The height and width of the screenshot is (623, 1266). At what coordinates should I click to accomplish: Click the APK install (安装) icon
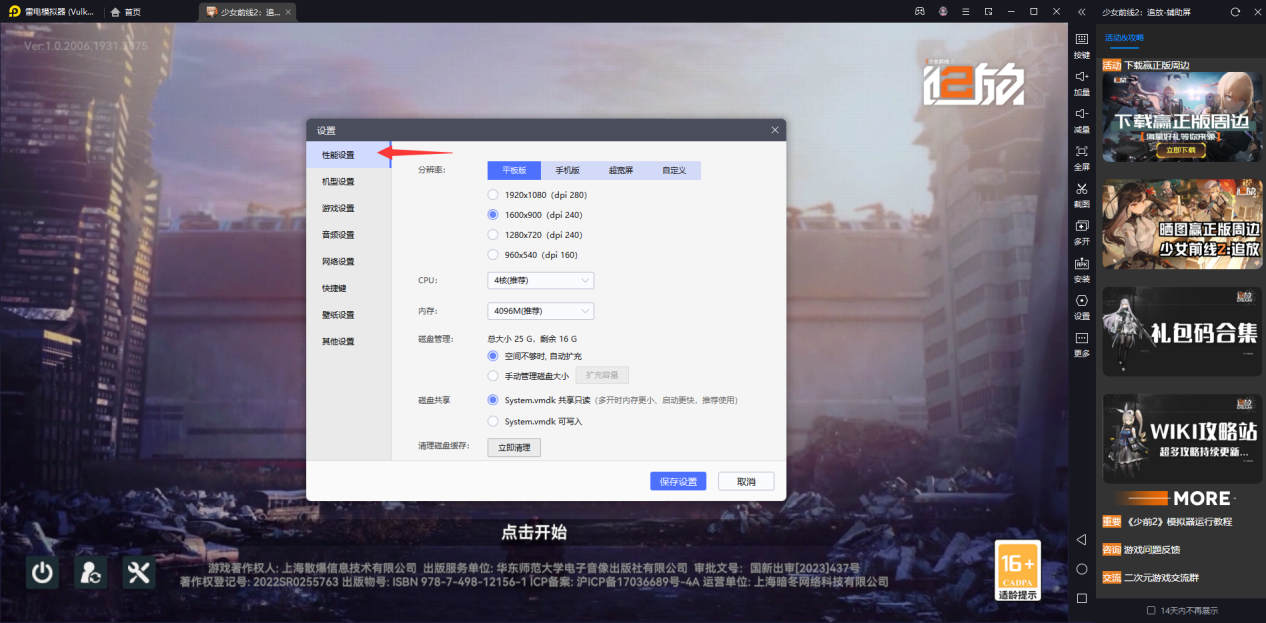click(1081, 263)
